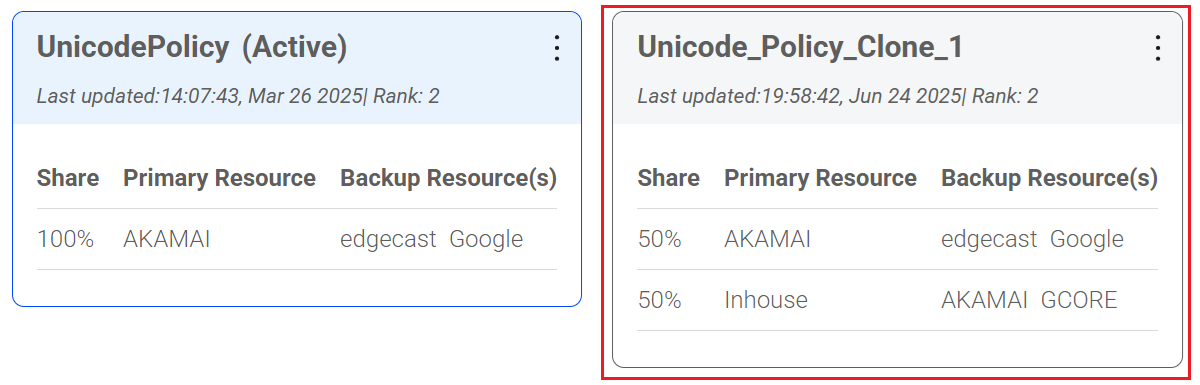Open the Unicode_Policy_Clone_1 three-dot options menu

click(x=1158, y=48)
